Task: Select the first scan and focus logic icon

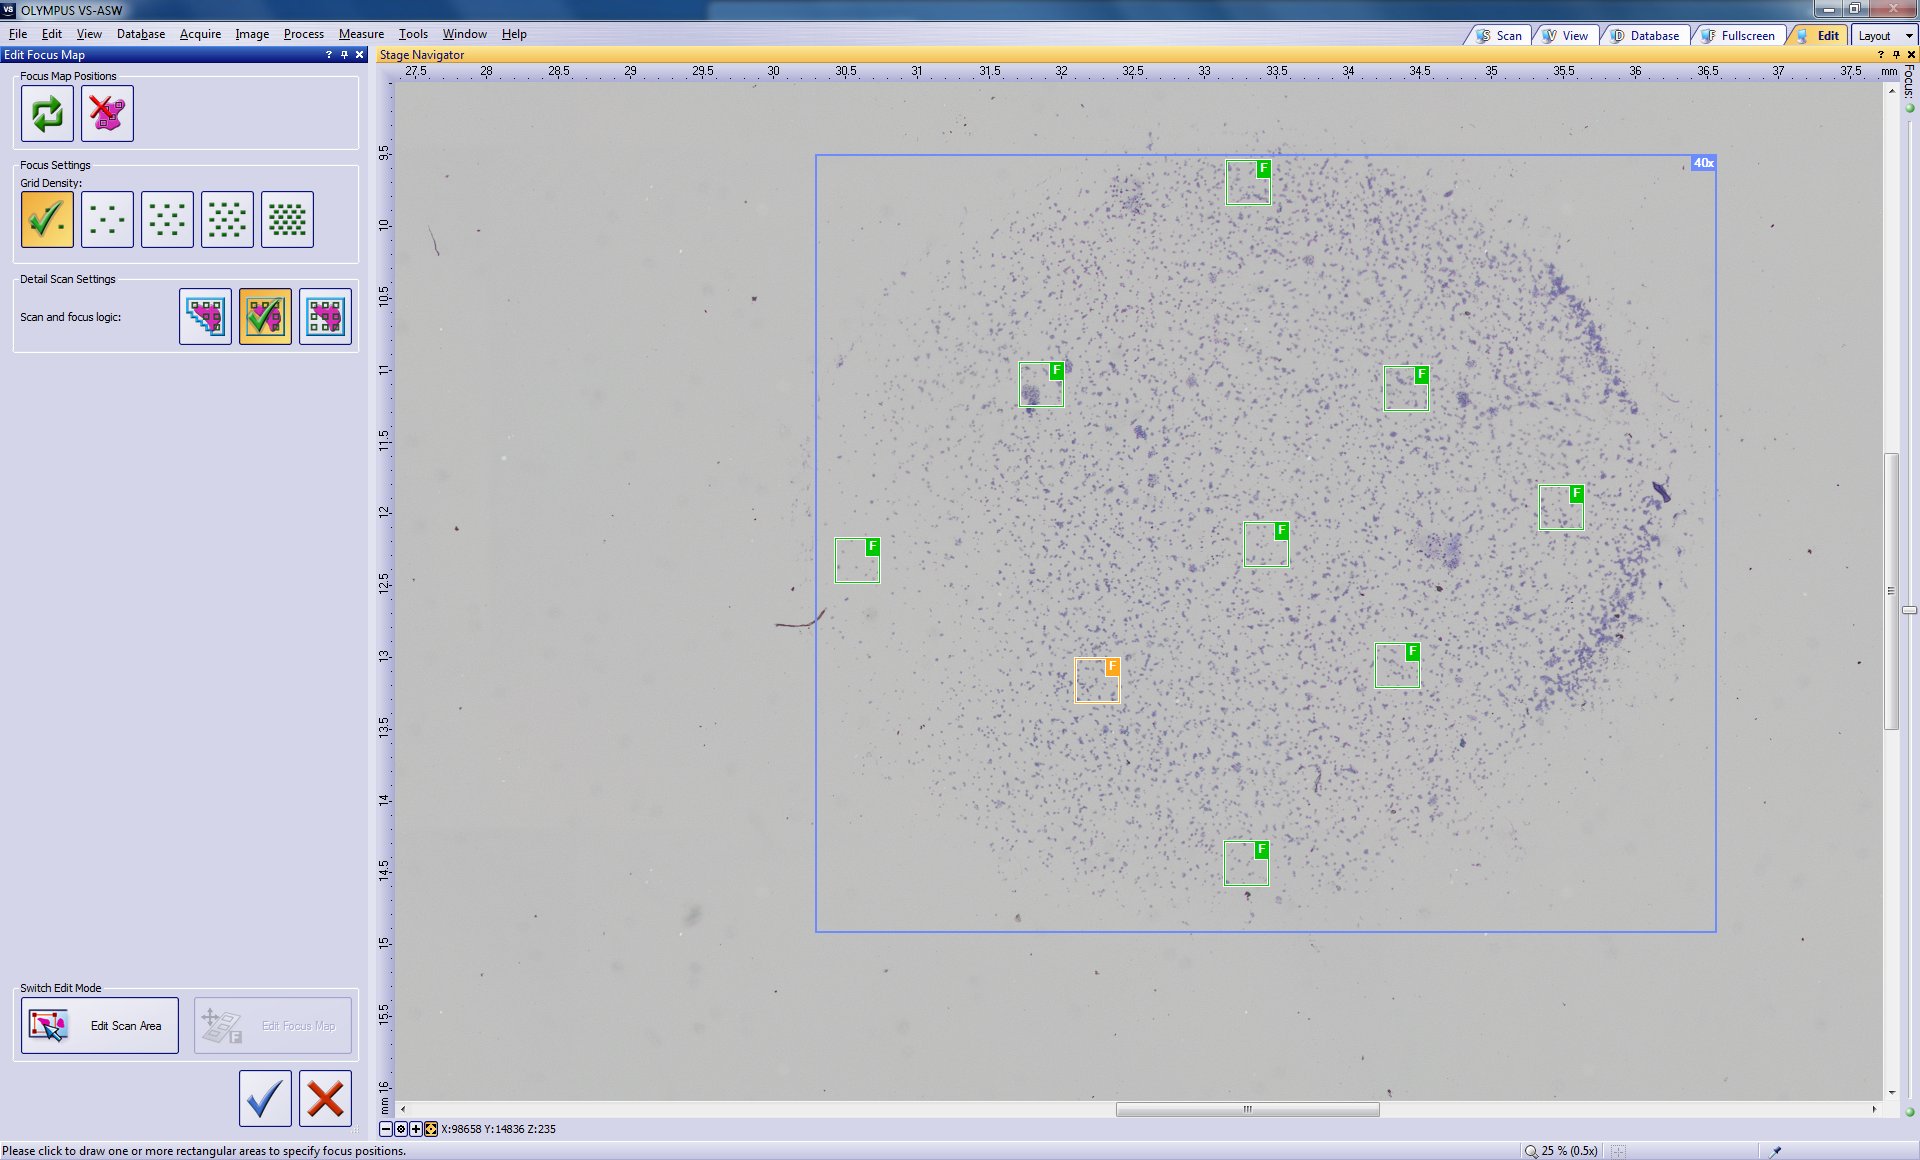Action: (x=205, y=317)
